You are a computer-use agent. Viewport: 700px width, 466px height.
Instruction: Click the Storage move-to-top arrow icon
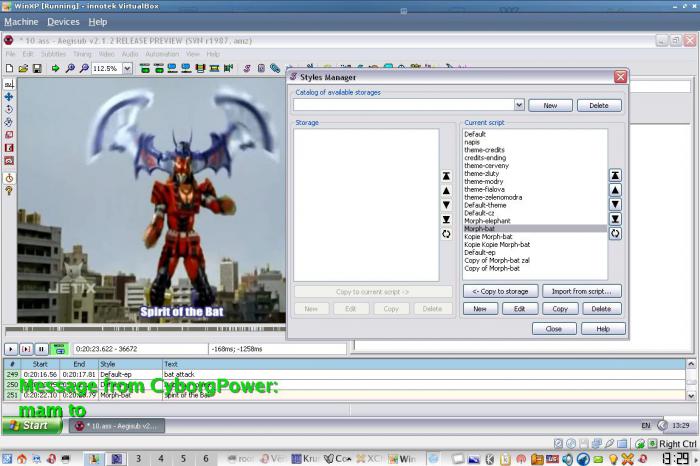pos(446,176)
